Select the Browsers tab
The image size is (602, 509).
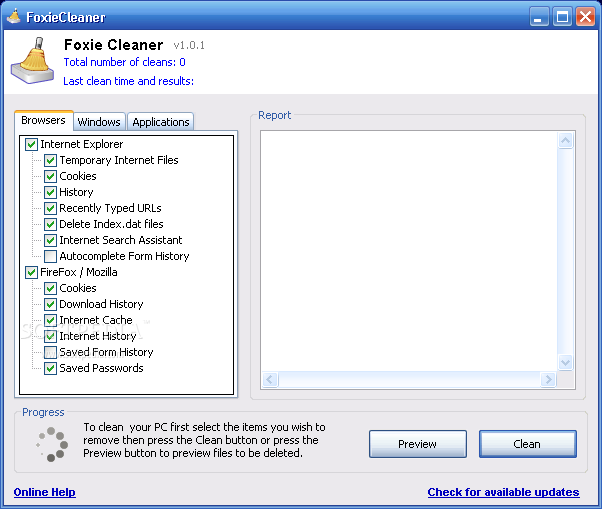(x=43, y=121)
